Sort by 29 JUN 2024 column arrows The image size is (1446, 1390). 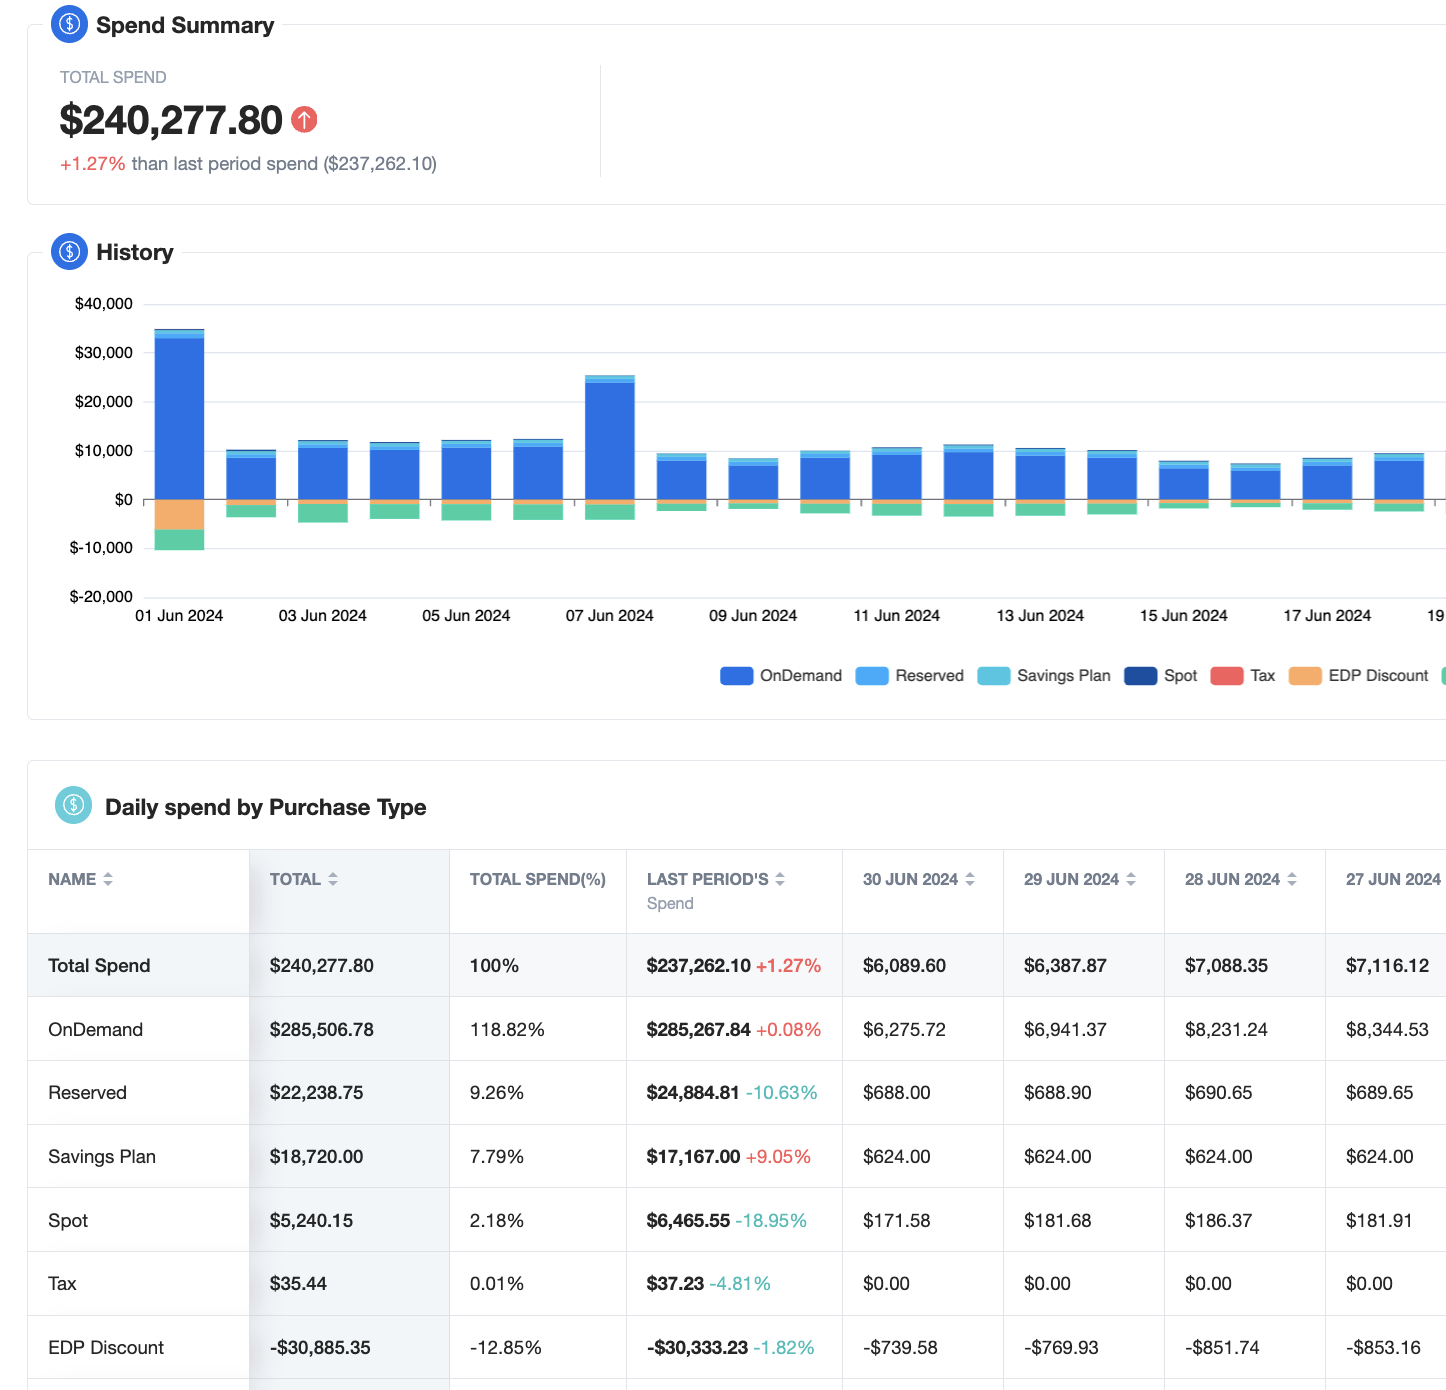(x=1131, y=879)
